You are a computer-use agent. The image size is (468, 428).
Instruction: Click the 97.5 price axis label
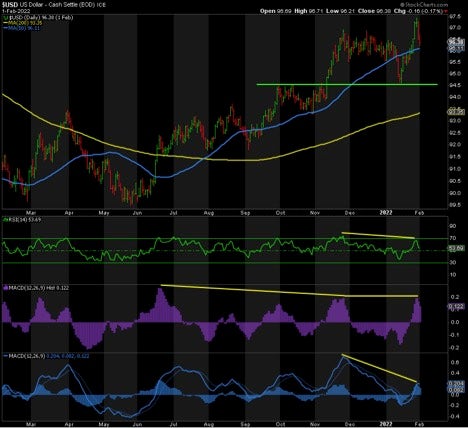pyautogui.click(x=454, y=16)
